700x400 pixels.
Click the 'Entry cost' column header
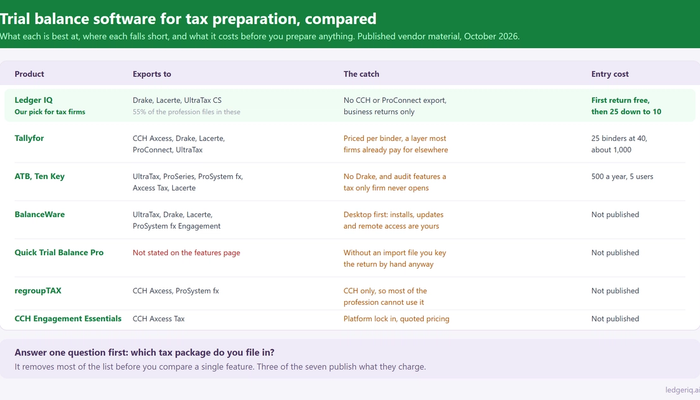[x=610, y=74]
